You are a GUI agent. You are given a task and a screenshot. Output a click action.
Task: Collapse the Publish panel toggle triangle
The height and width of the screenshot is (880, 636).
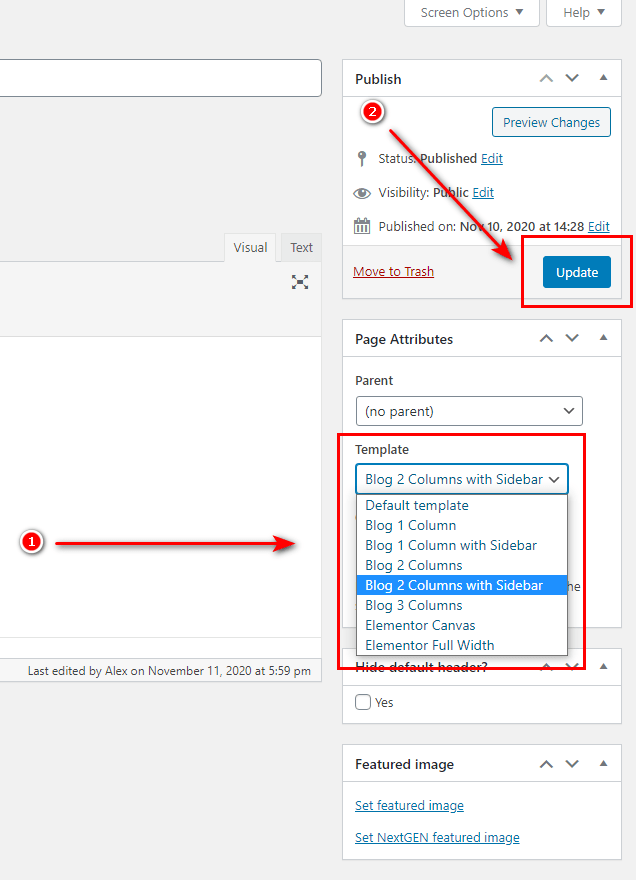[603, 78]
